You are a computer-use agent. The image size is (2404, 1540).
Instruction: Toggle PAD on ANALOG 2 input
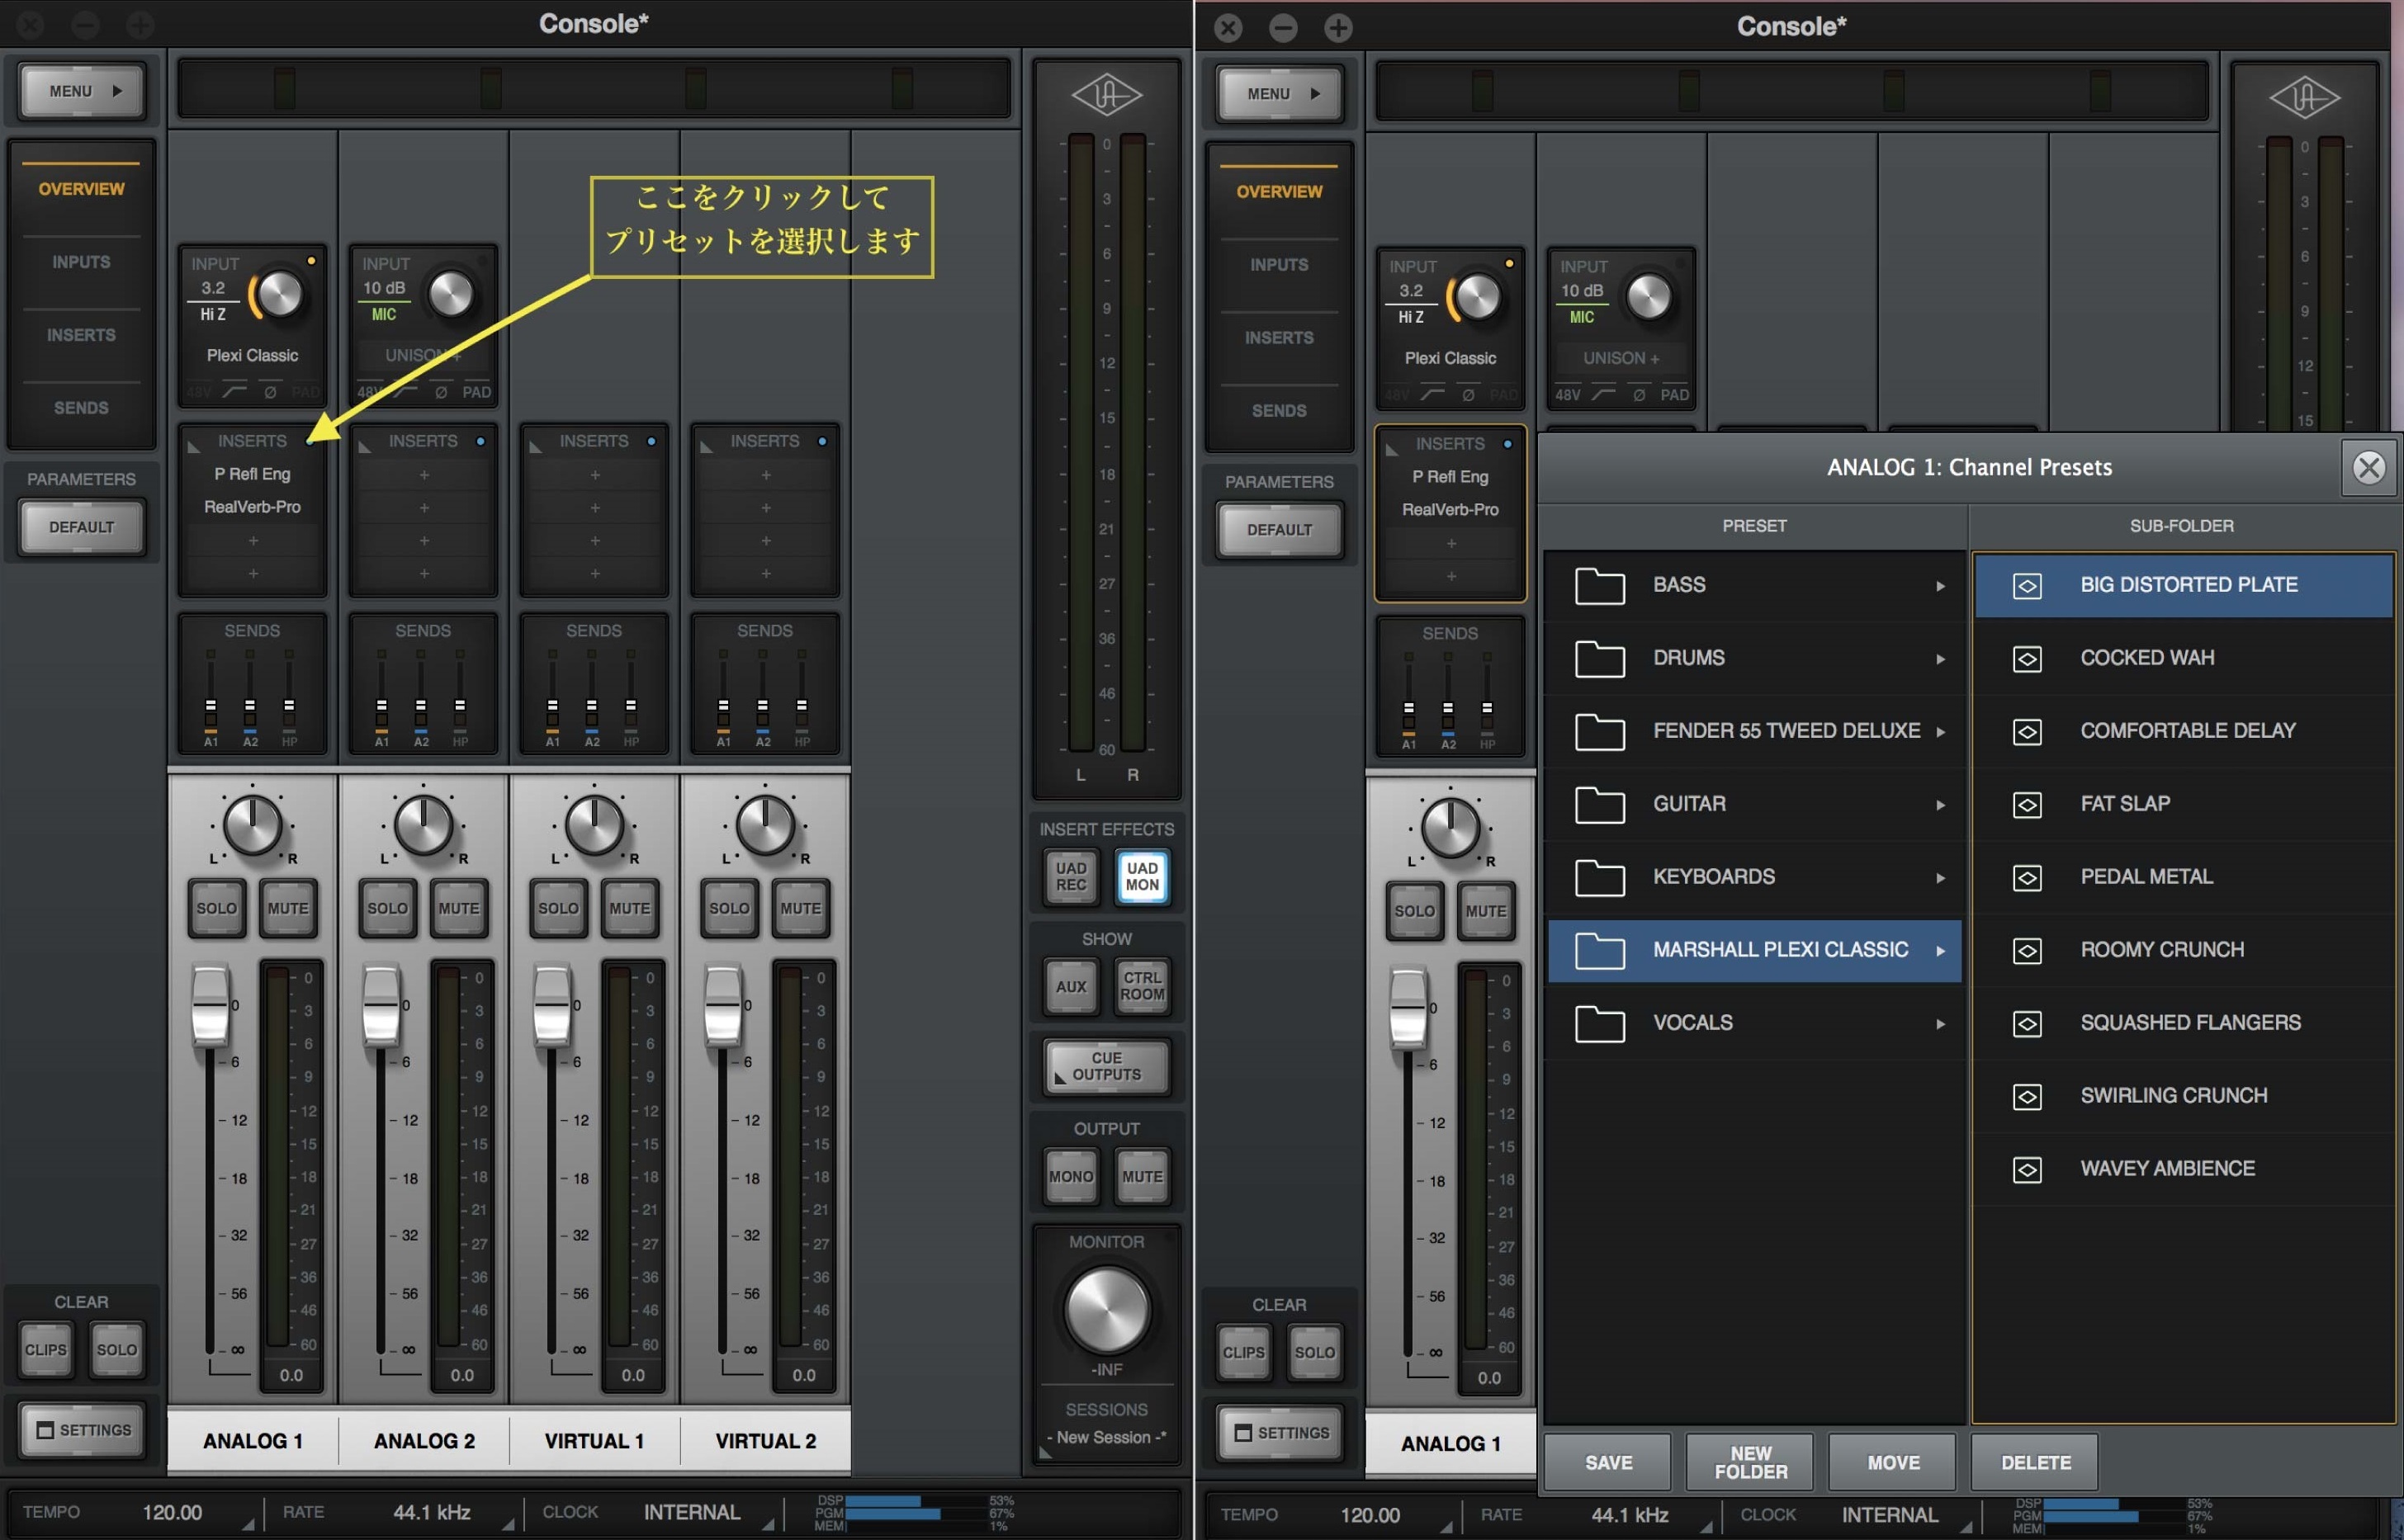[x=477, y=392]
